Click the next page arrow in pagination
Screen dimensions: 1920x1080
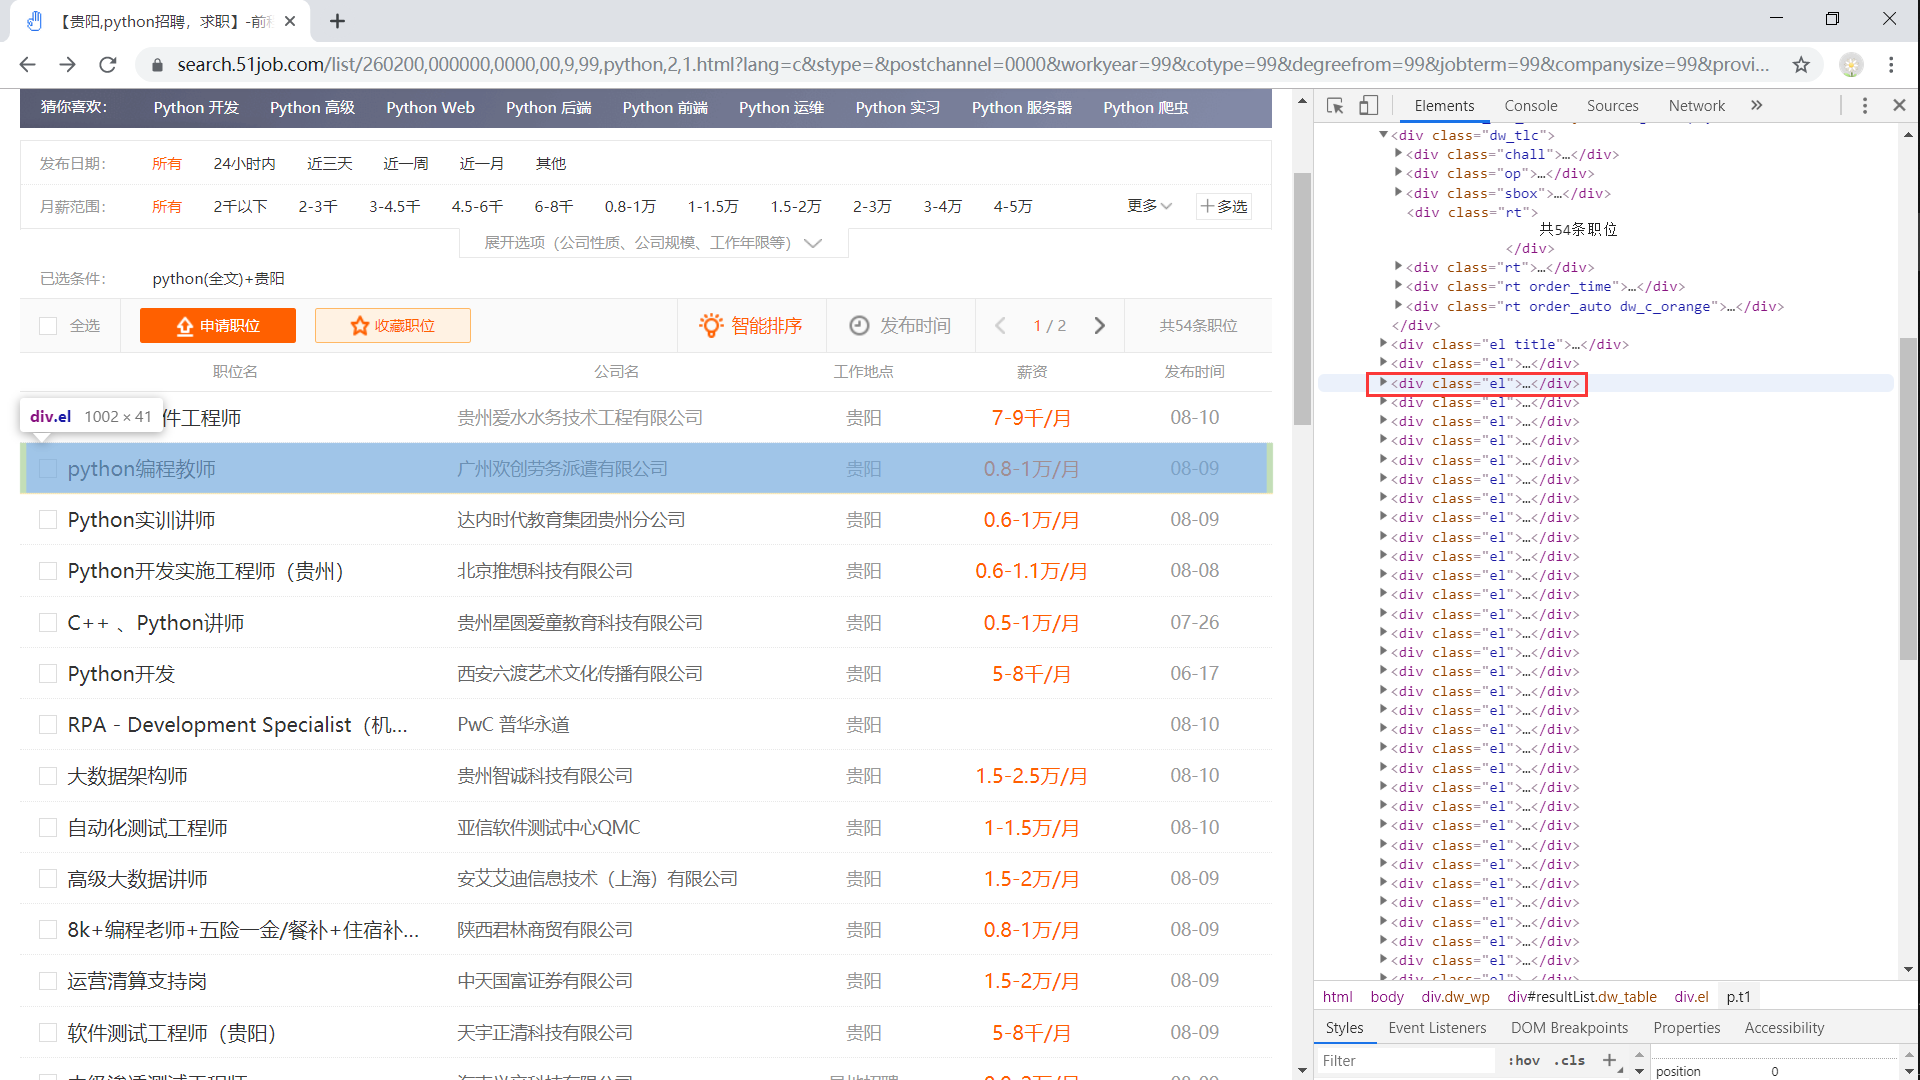coord(1100,325)
